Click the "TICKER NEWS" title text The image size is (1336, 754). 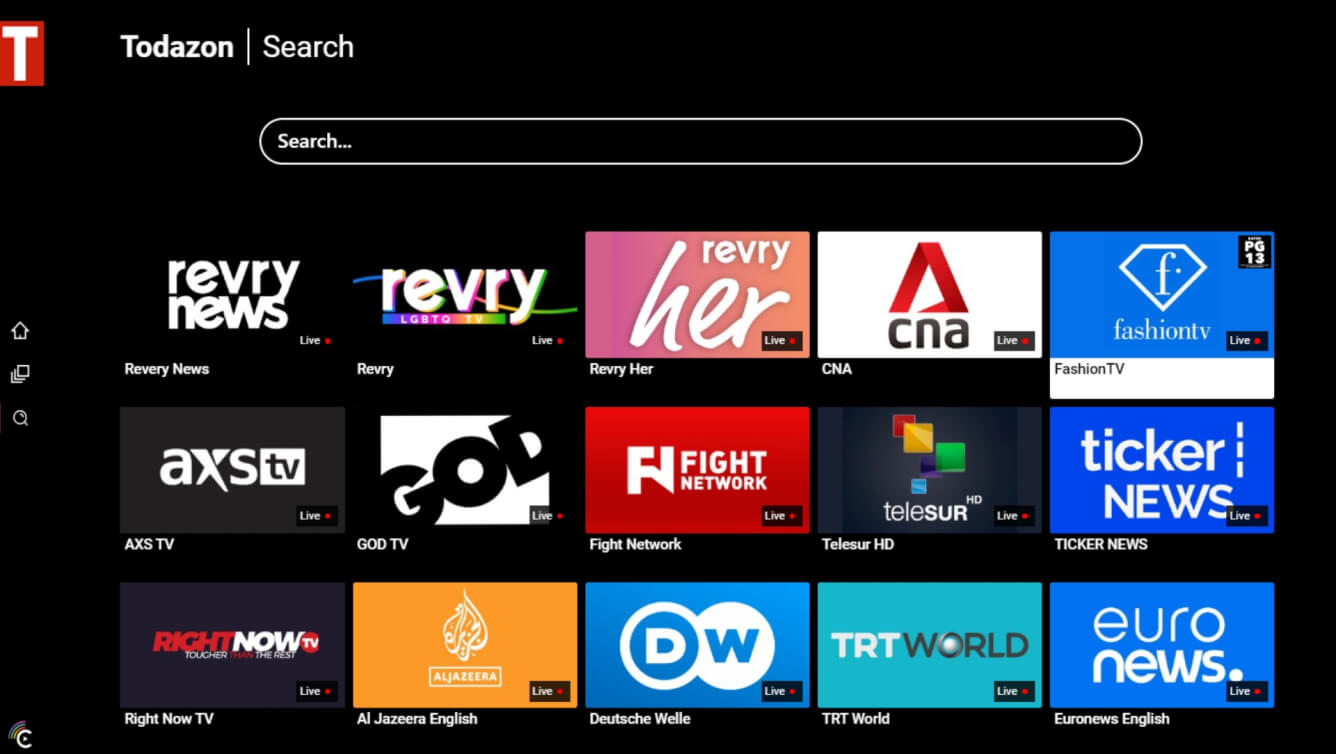1101,544
